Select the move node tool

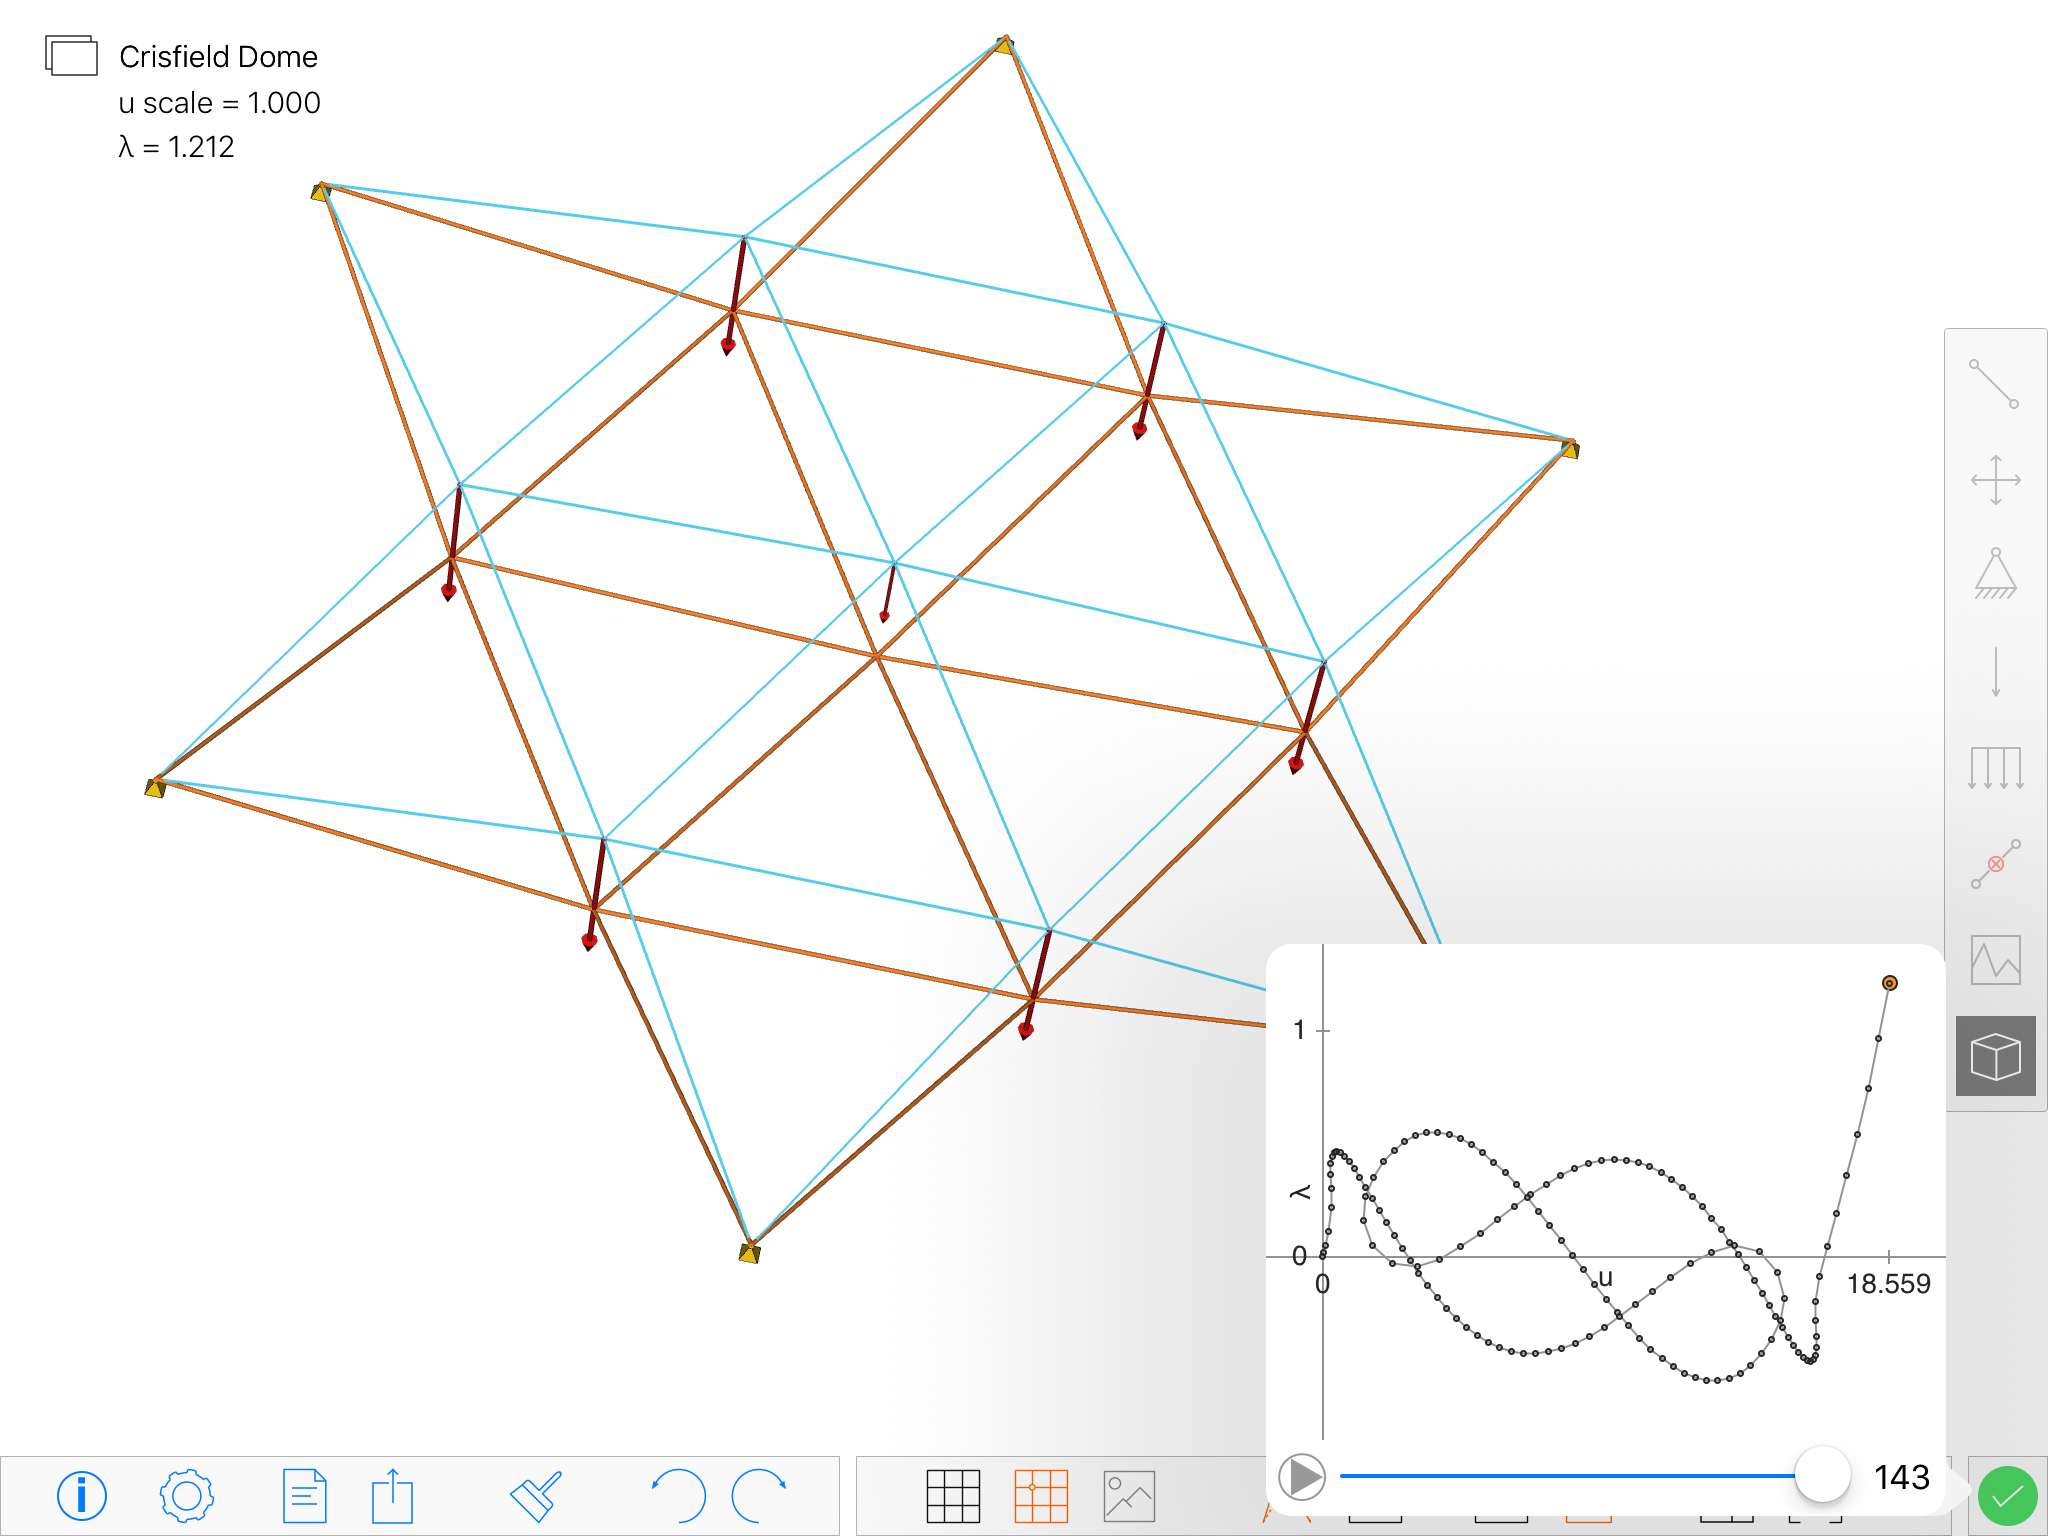[1994, 480]
